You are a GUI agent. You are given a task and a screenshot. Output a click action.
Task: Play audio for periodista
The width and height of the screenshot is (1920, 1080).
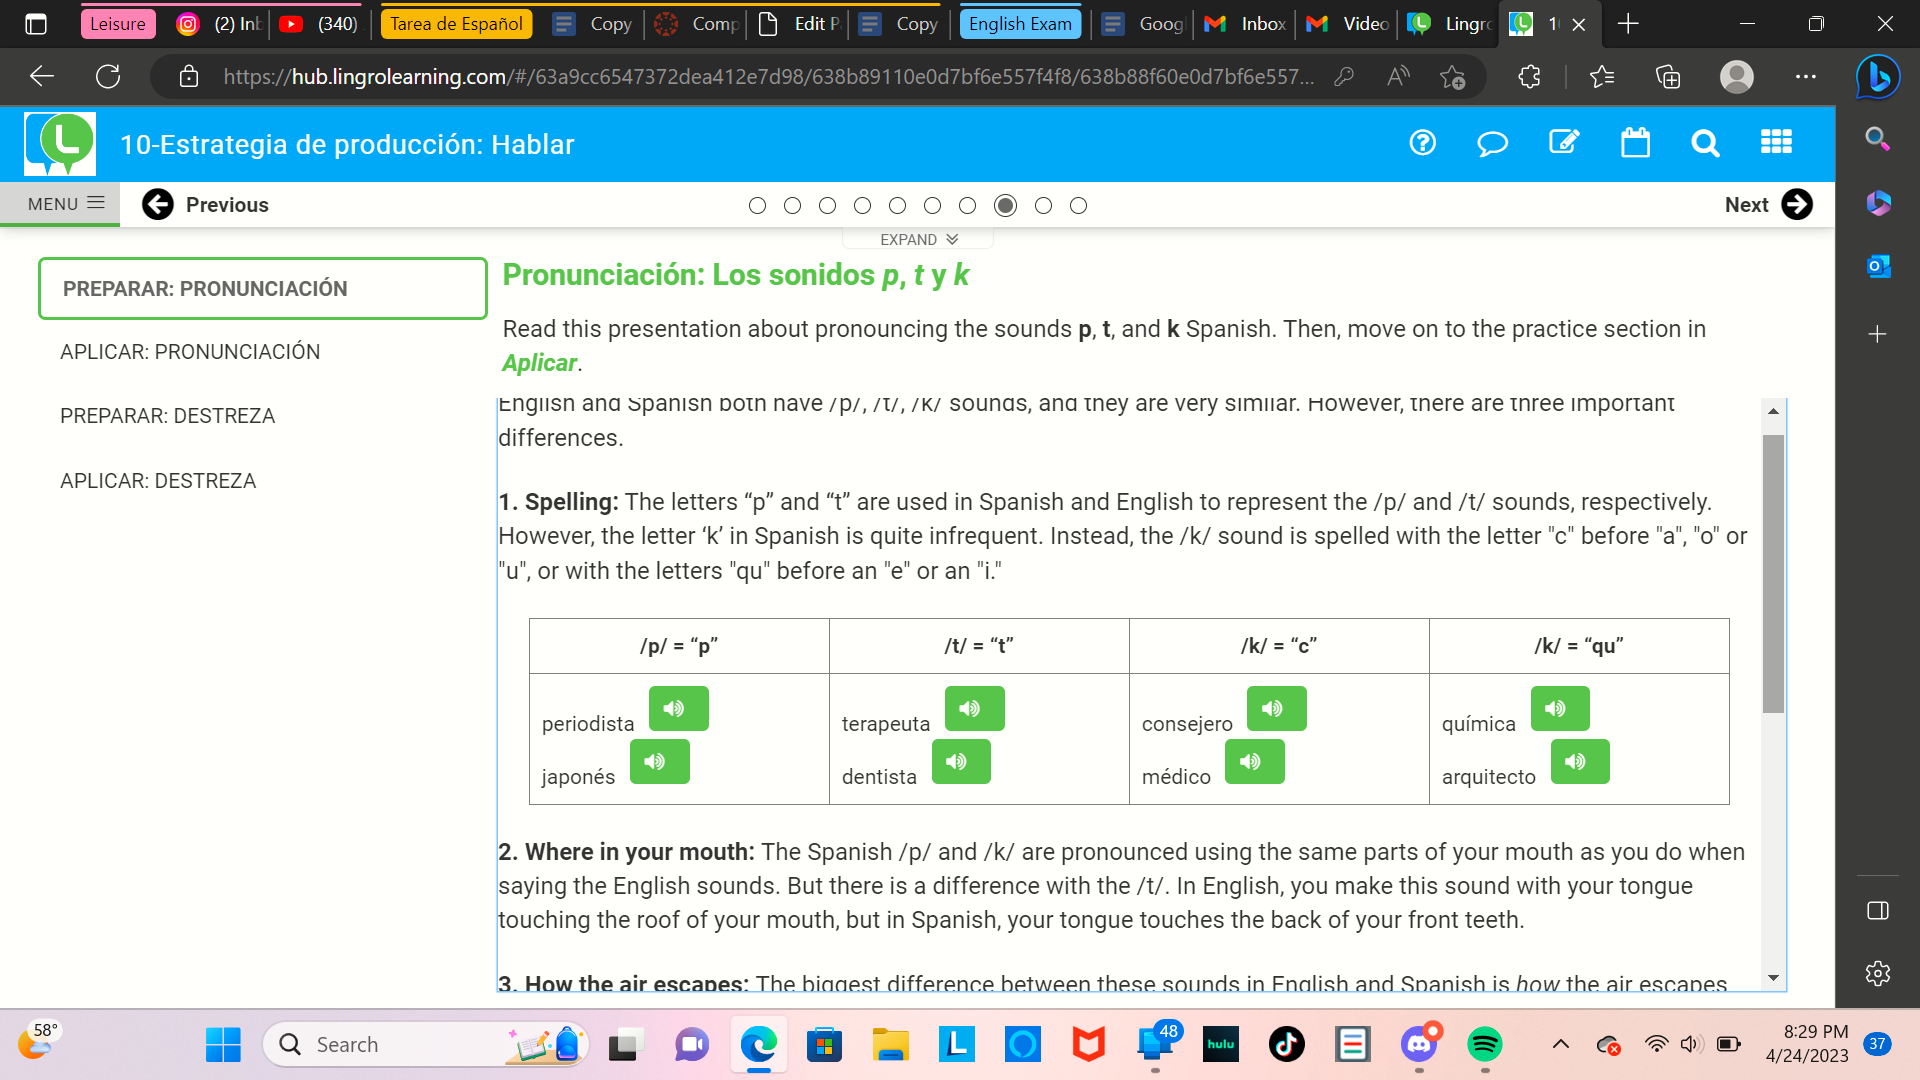pos(678,708)
